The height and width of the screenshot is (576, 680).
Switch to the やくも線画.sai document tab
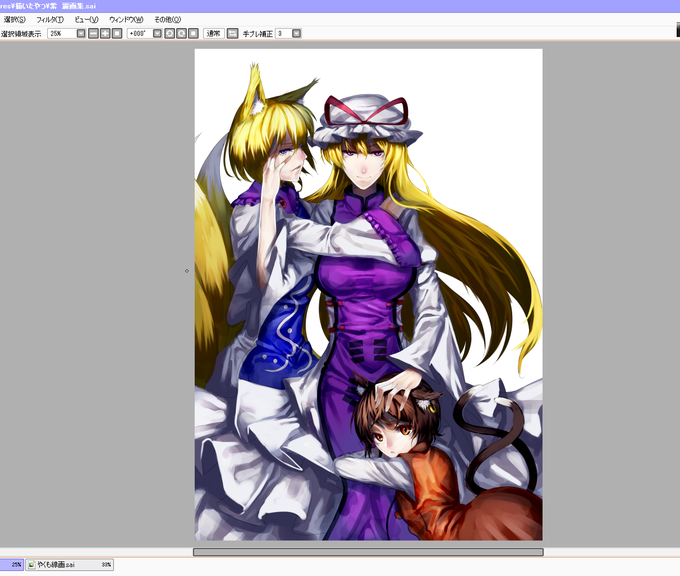click(69, 564)
